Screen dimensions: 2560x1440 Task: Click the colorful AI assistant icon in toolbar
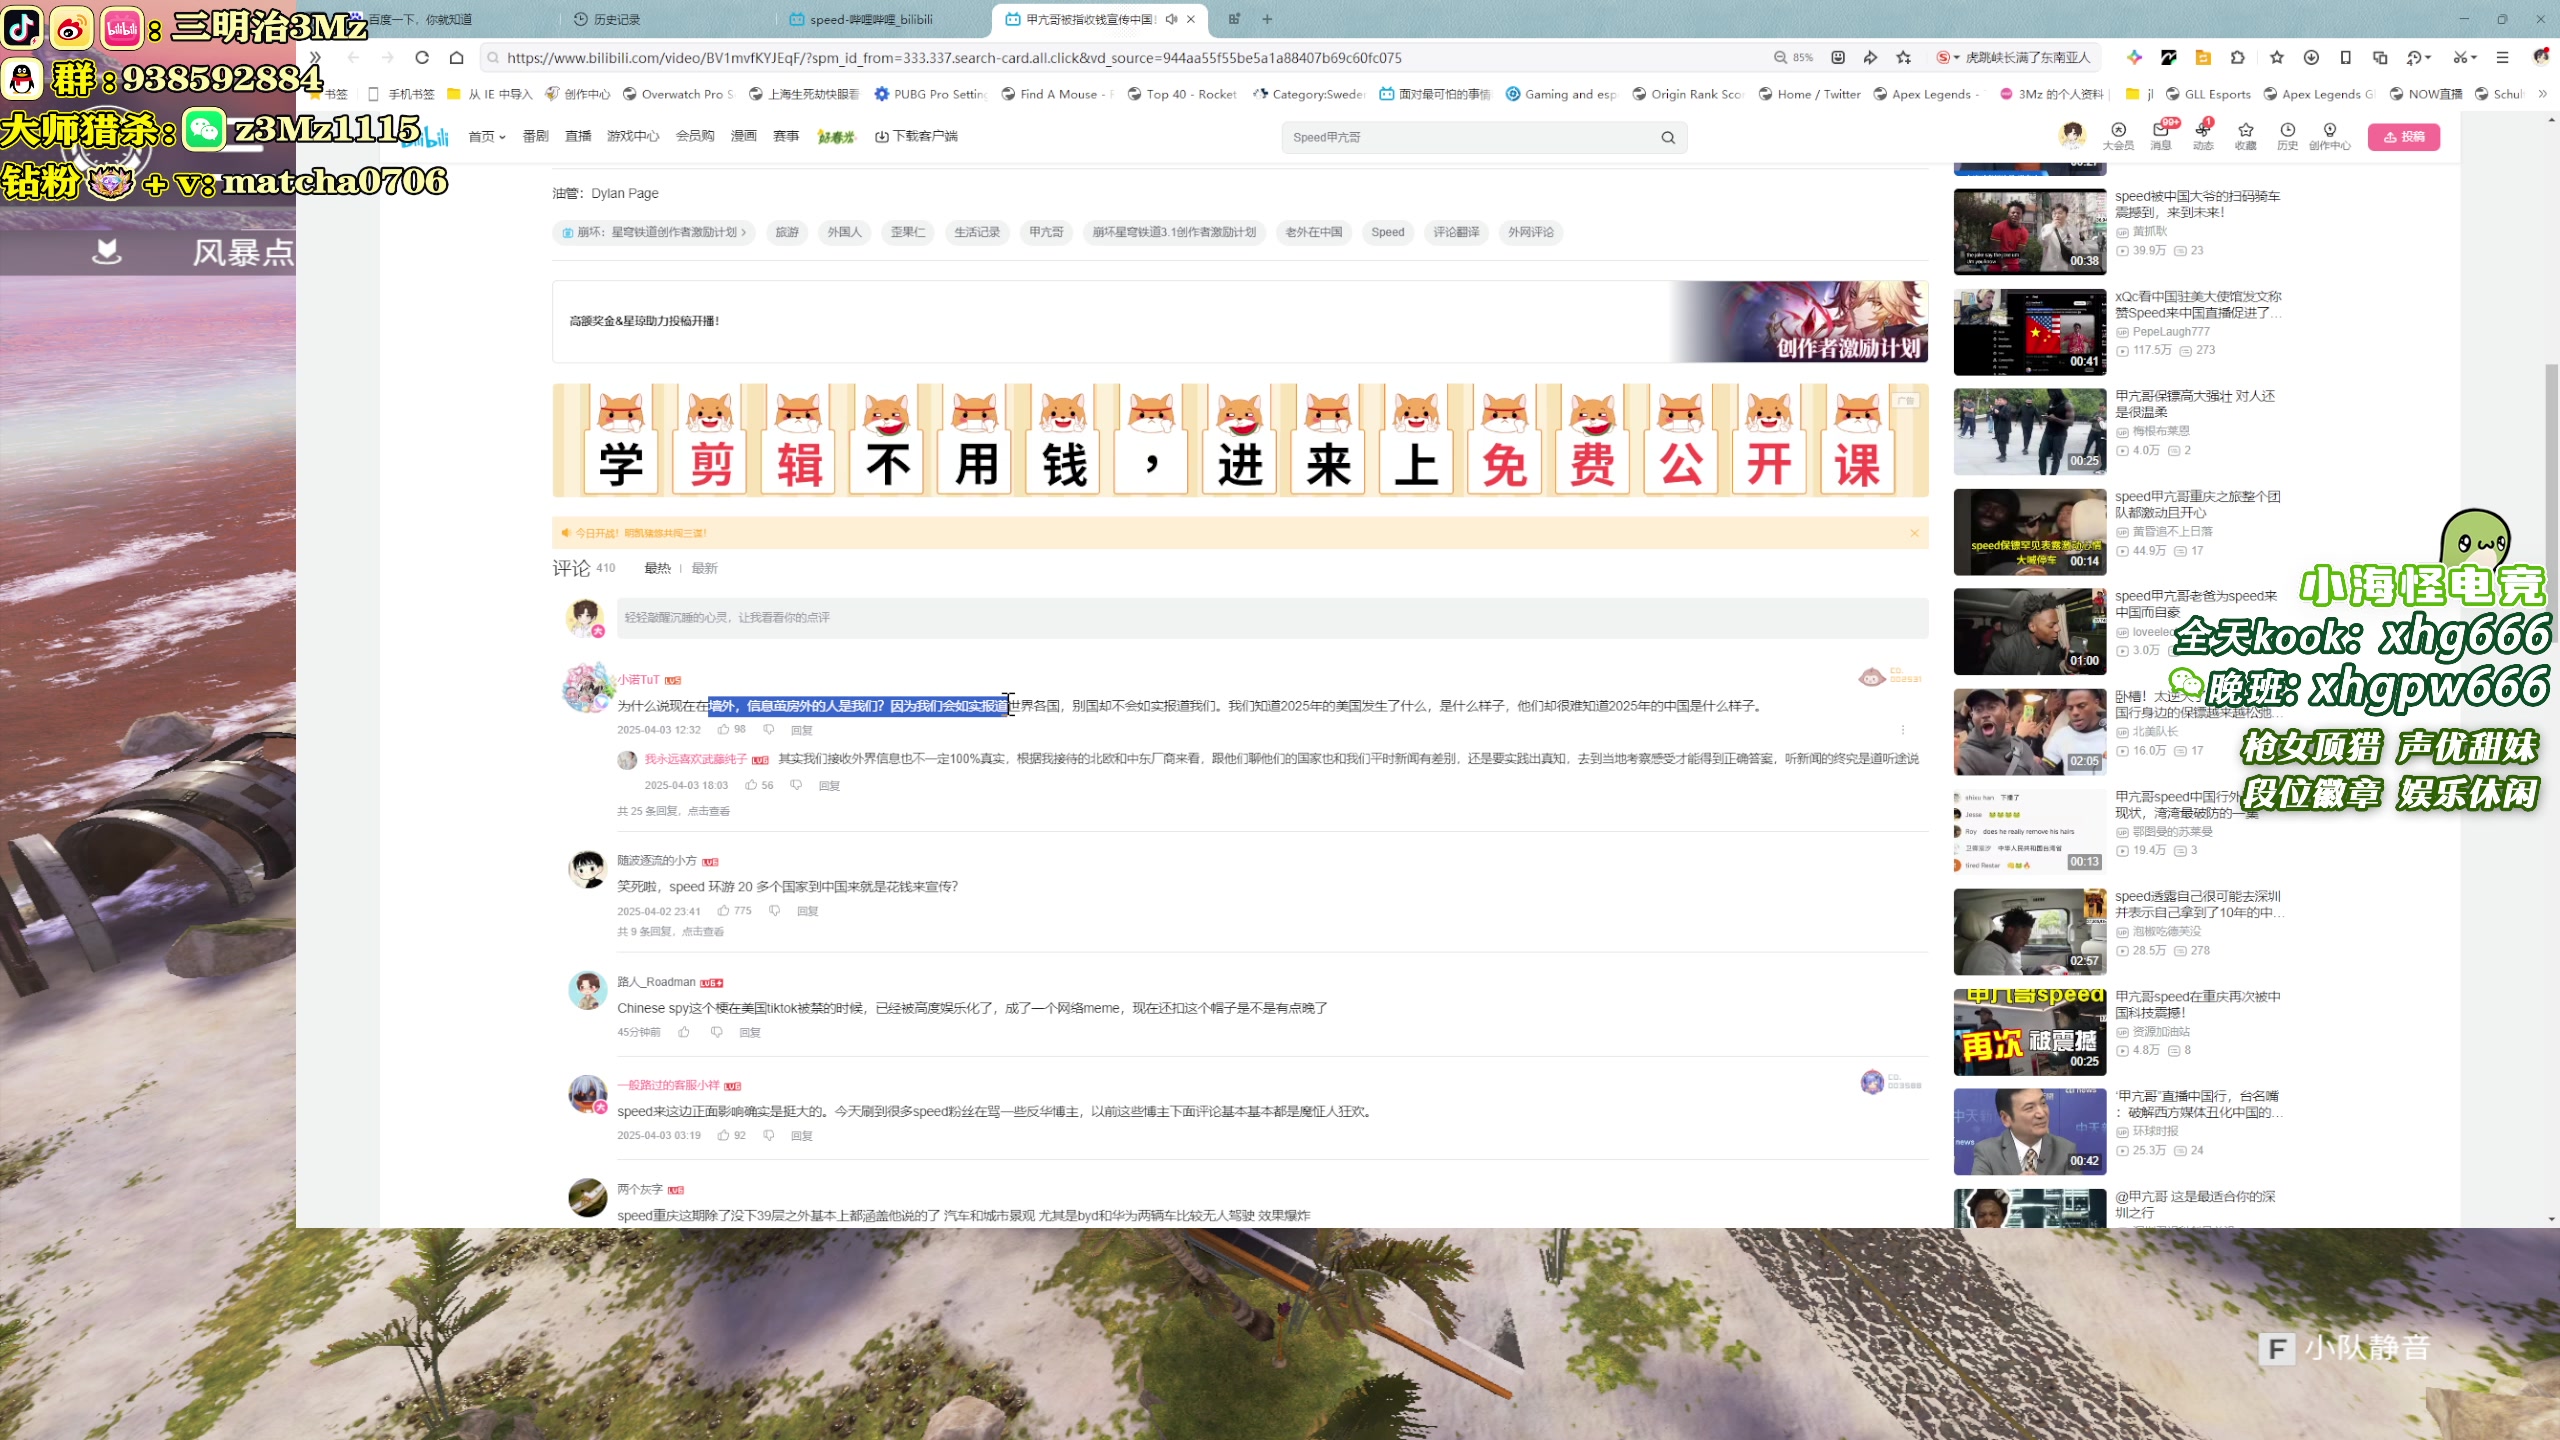pyautogui.click(x=2134, y=58)
